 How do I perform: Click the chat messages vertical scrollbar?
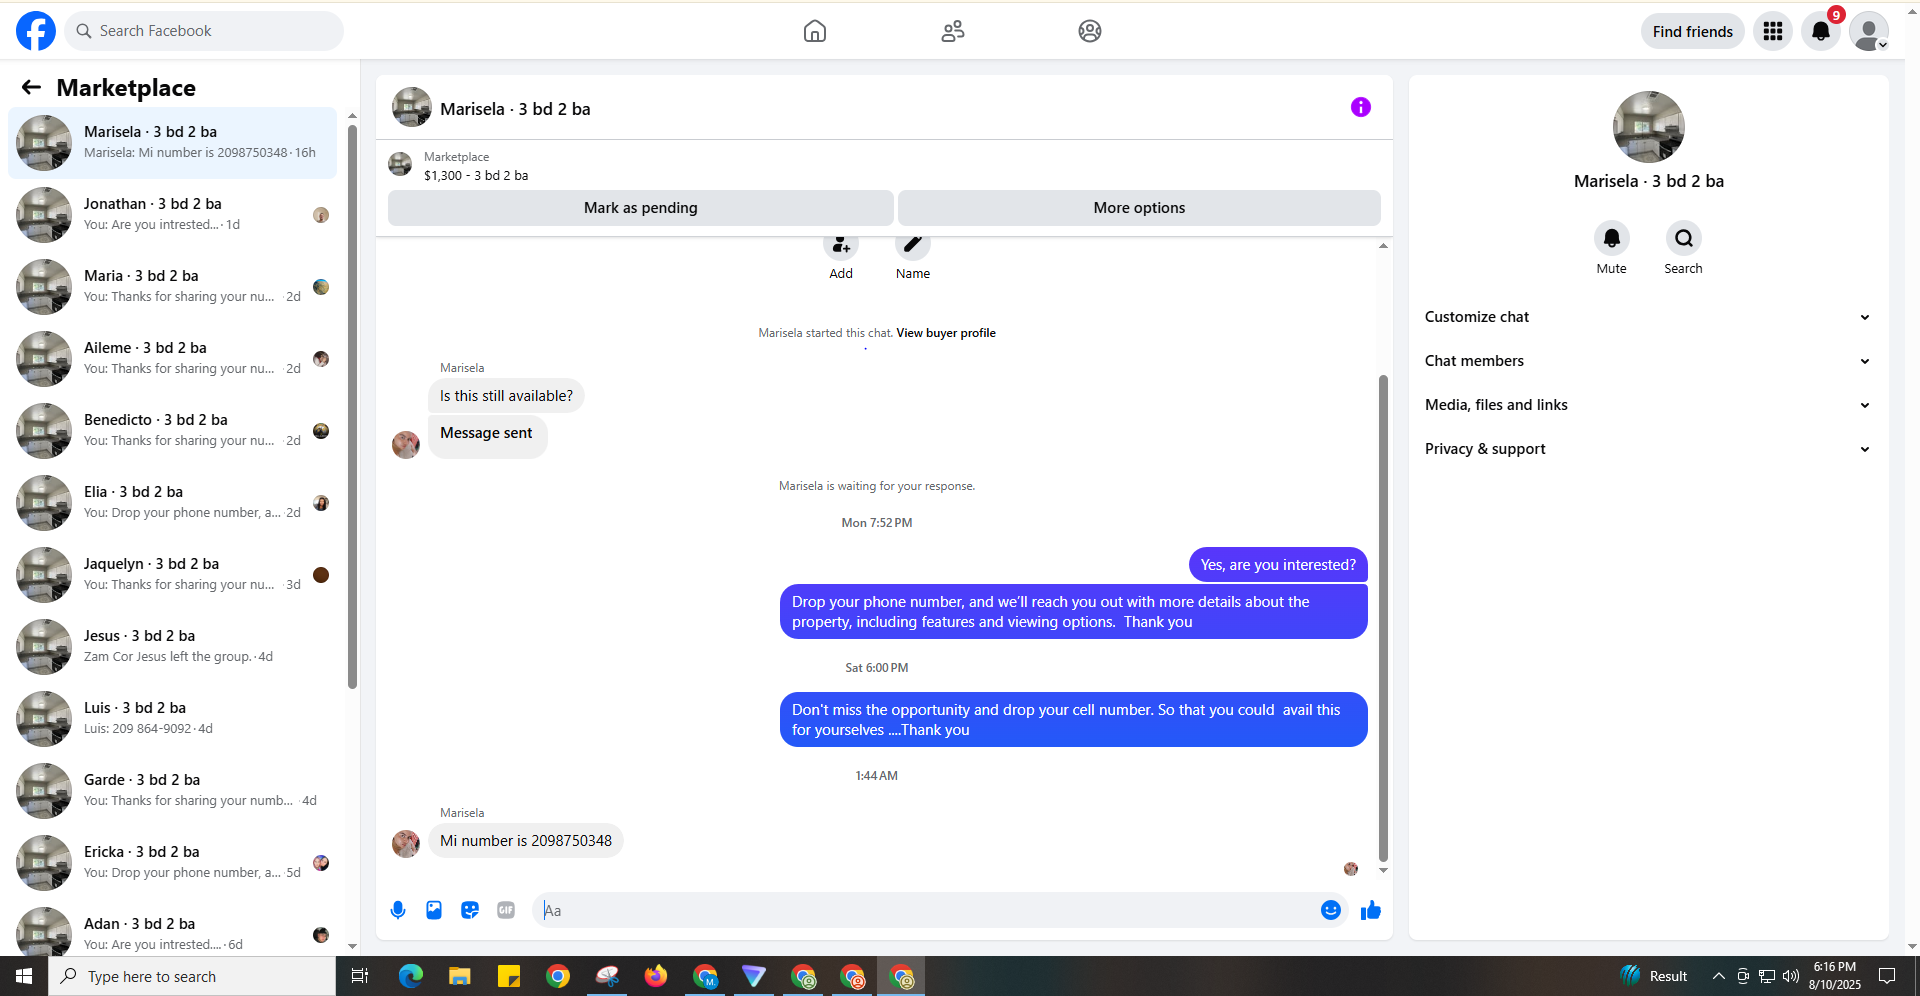pyautogui.click(x=1383, y=617)
